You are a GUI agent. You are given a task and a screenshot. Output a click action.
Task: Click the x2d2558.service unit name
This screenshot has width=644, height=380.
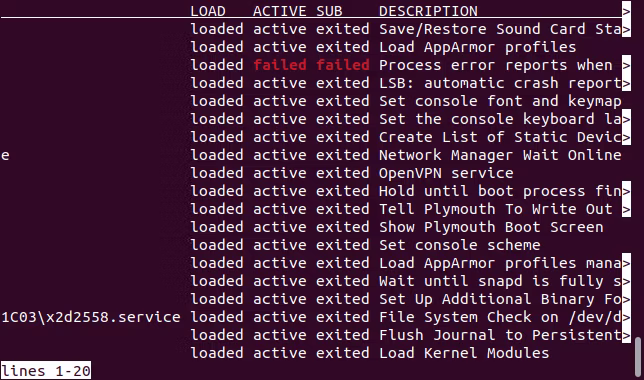click(x=91, y=317)
